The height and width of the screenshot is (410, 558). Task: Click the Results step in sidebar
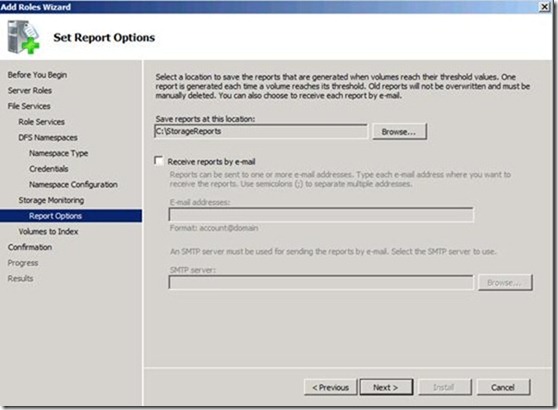pyautogui.click(x=20, y=278)
